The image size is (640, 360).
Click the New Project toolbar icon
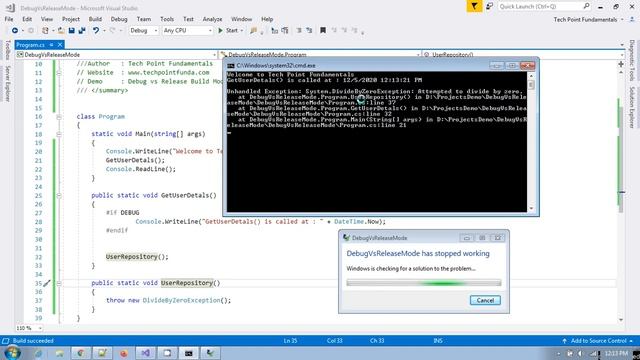(x=45, y=31)
